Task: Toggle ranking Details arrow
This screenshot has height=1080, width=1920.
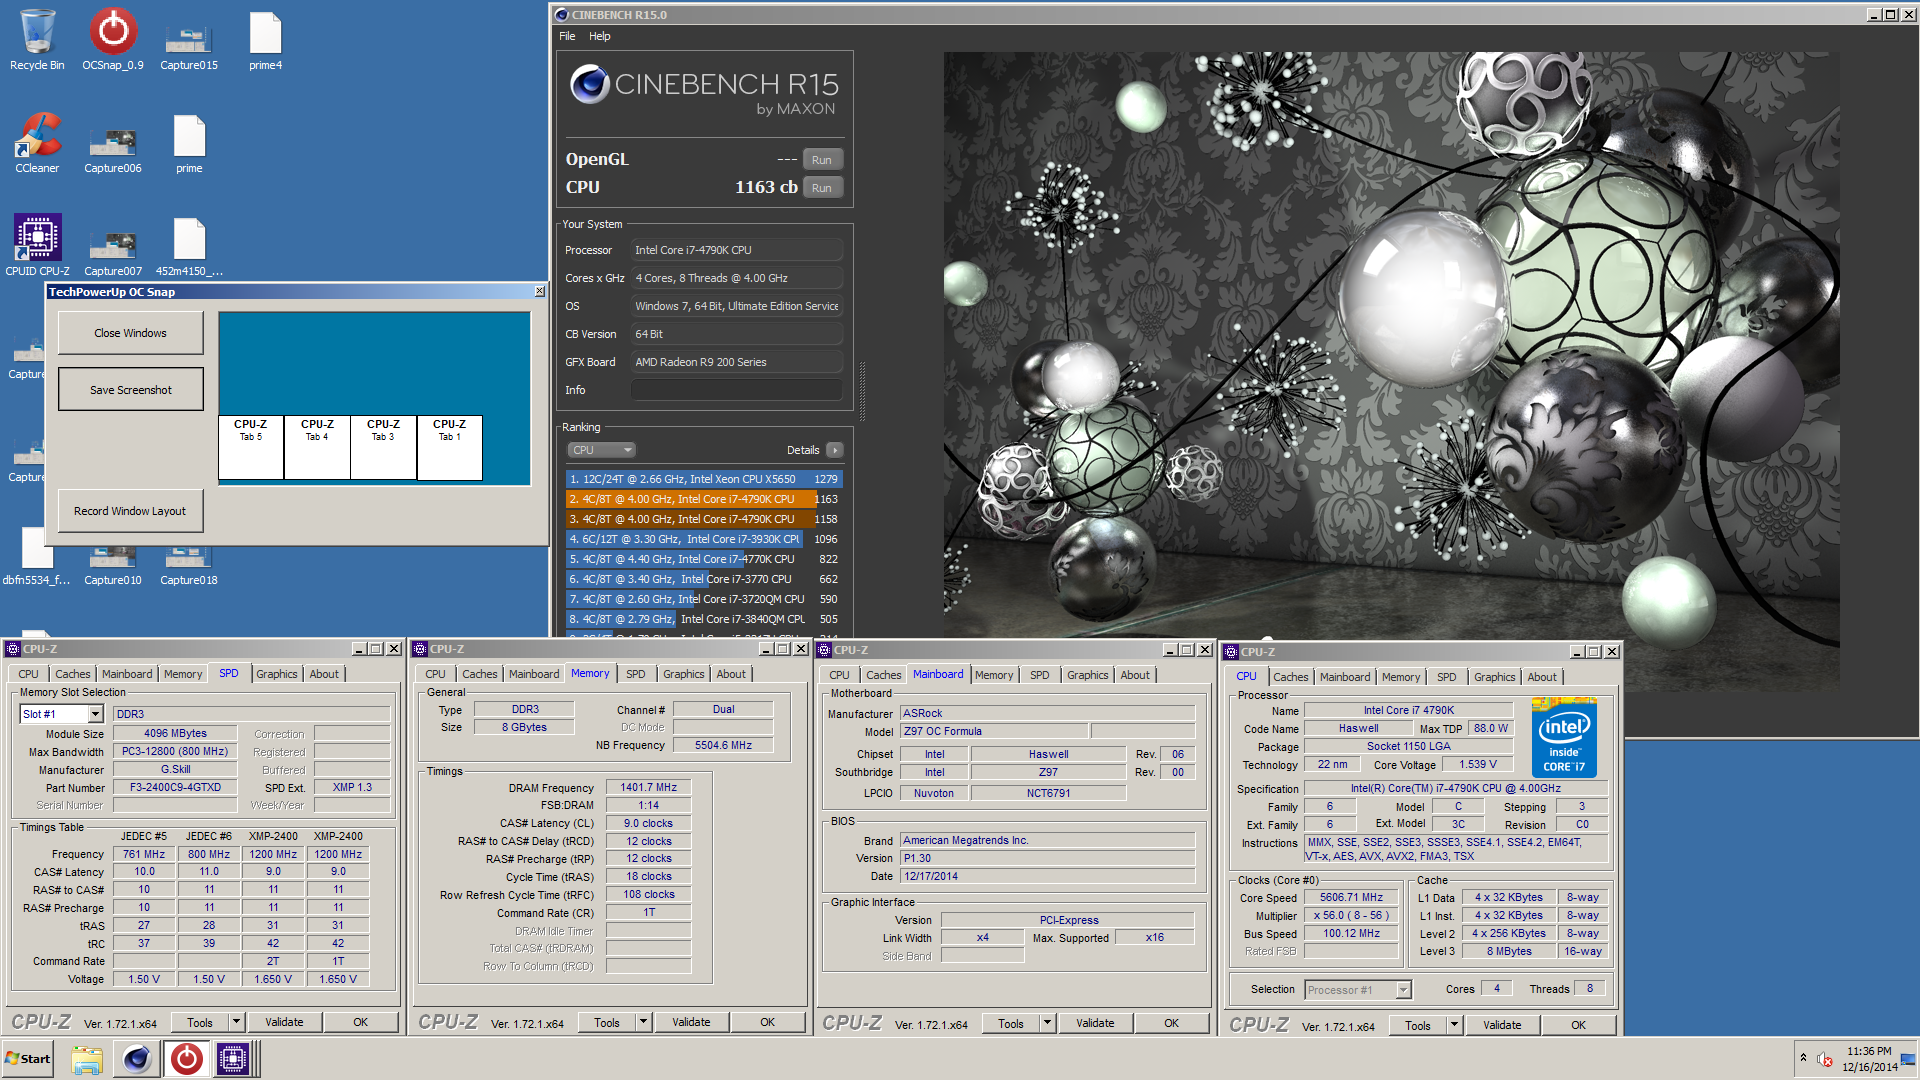Action: (835, 450)
